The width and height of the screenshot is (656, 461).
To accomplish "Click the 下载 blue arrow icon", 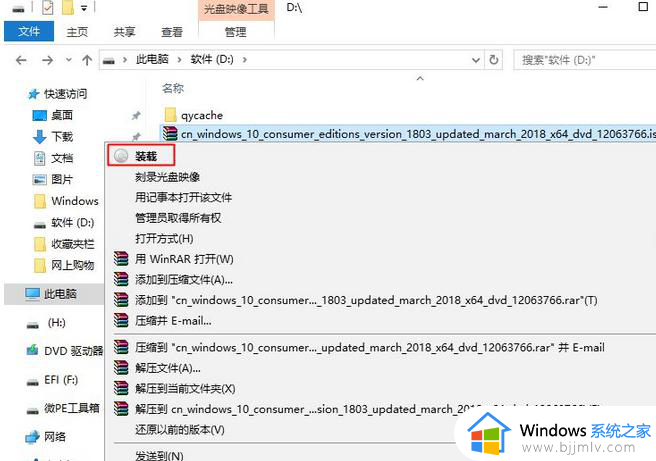I will pyautogui.click(x=39, y=137).
